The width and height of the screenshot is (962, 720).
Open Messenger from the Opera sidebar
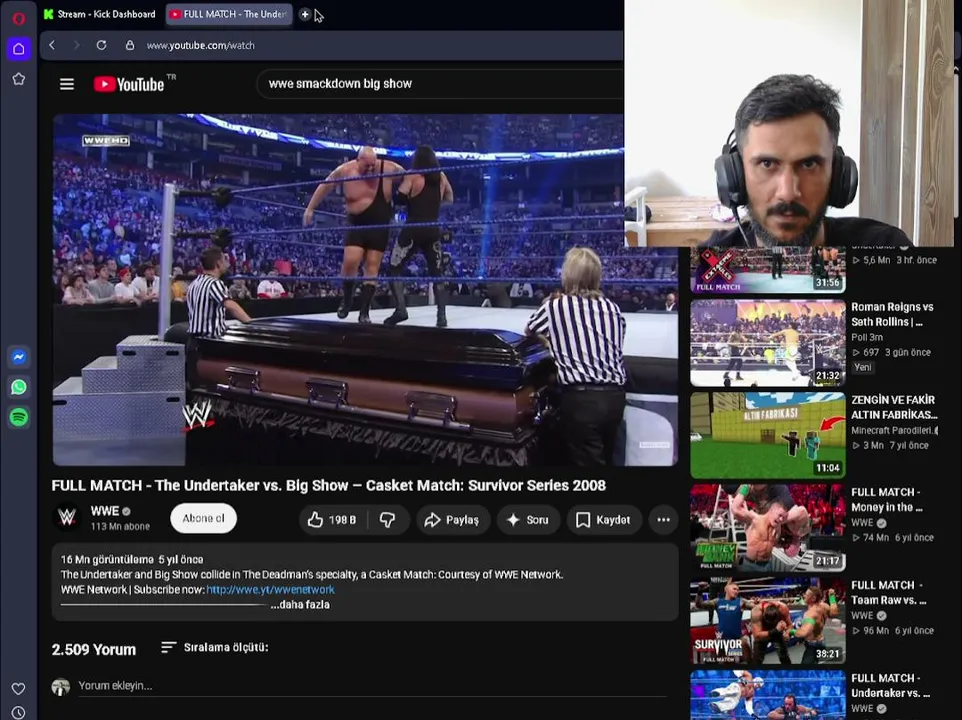(x=19, y=357)
